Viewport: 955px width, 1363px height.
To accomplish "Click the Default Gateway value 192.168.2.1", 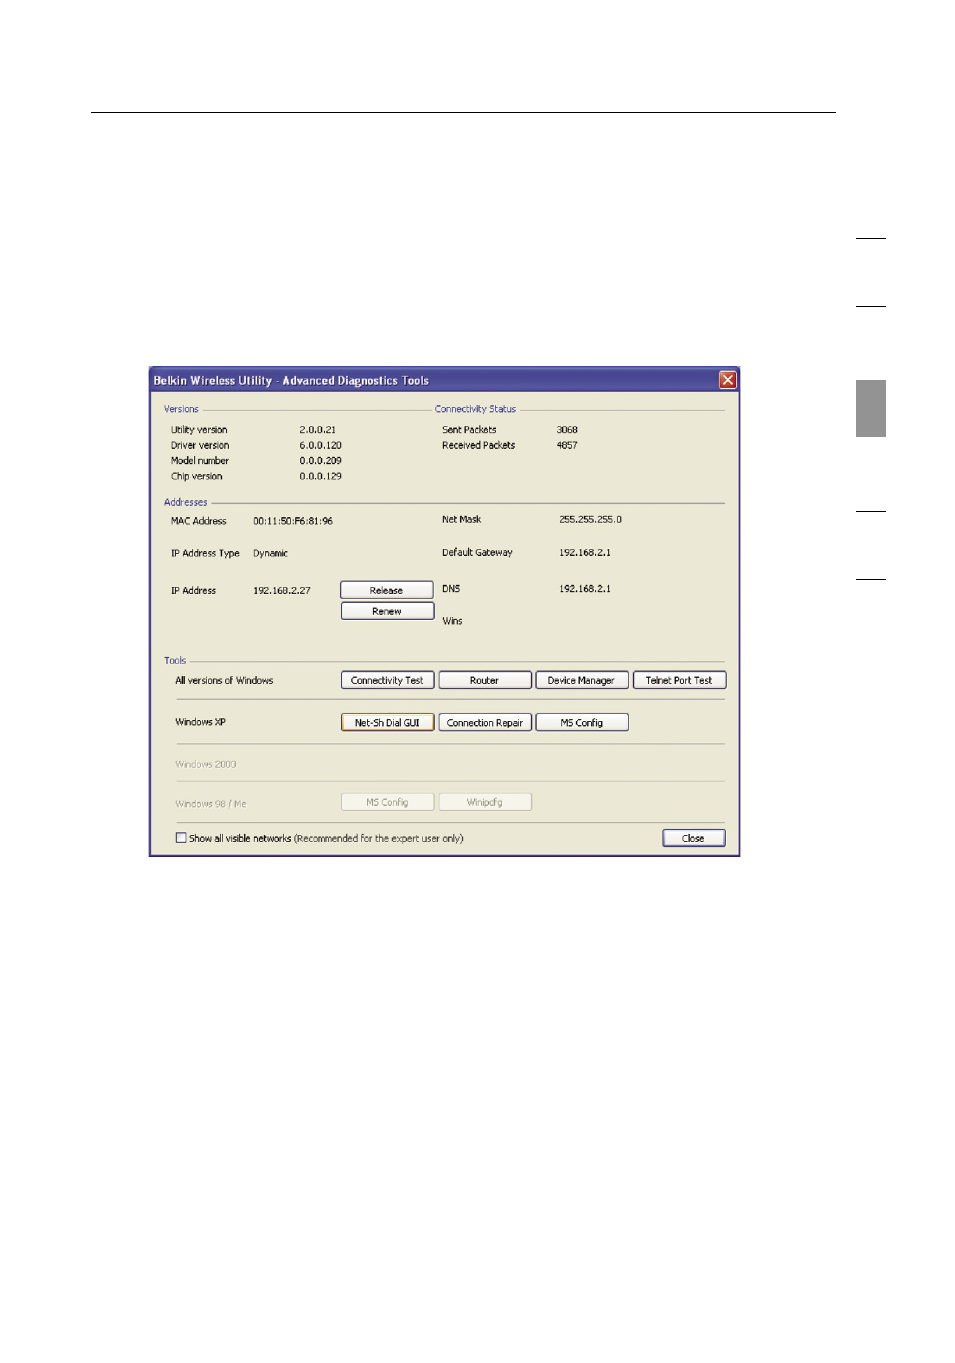I will click(585, 553).
